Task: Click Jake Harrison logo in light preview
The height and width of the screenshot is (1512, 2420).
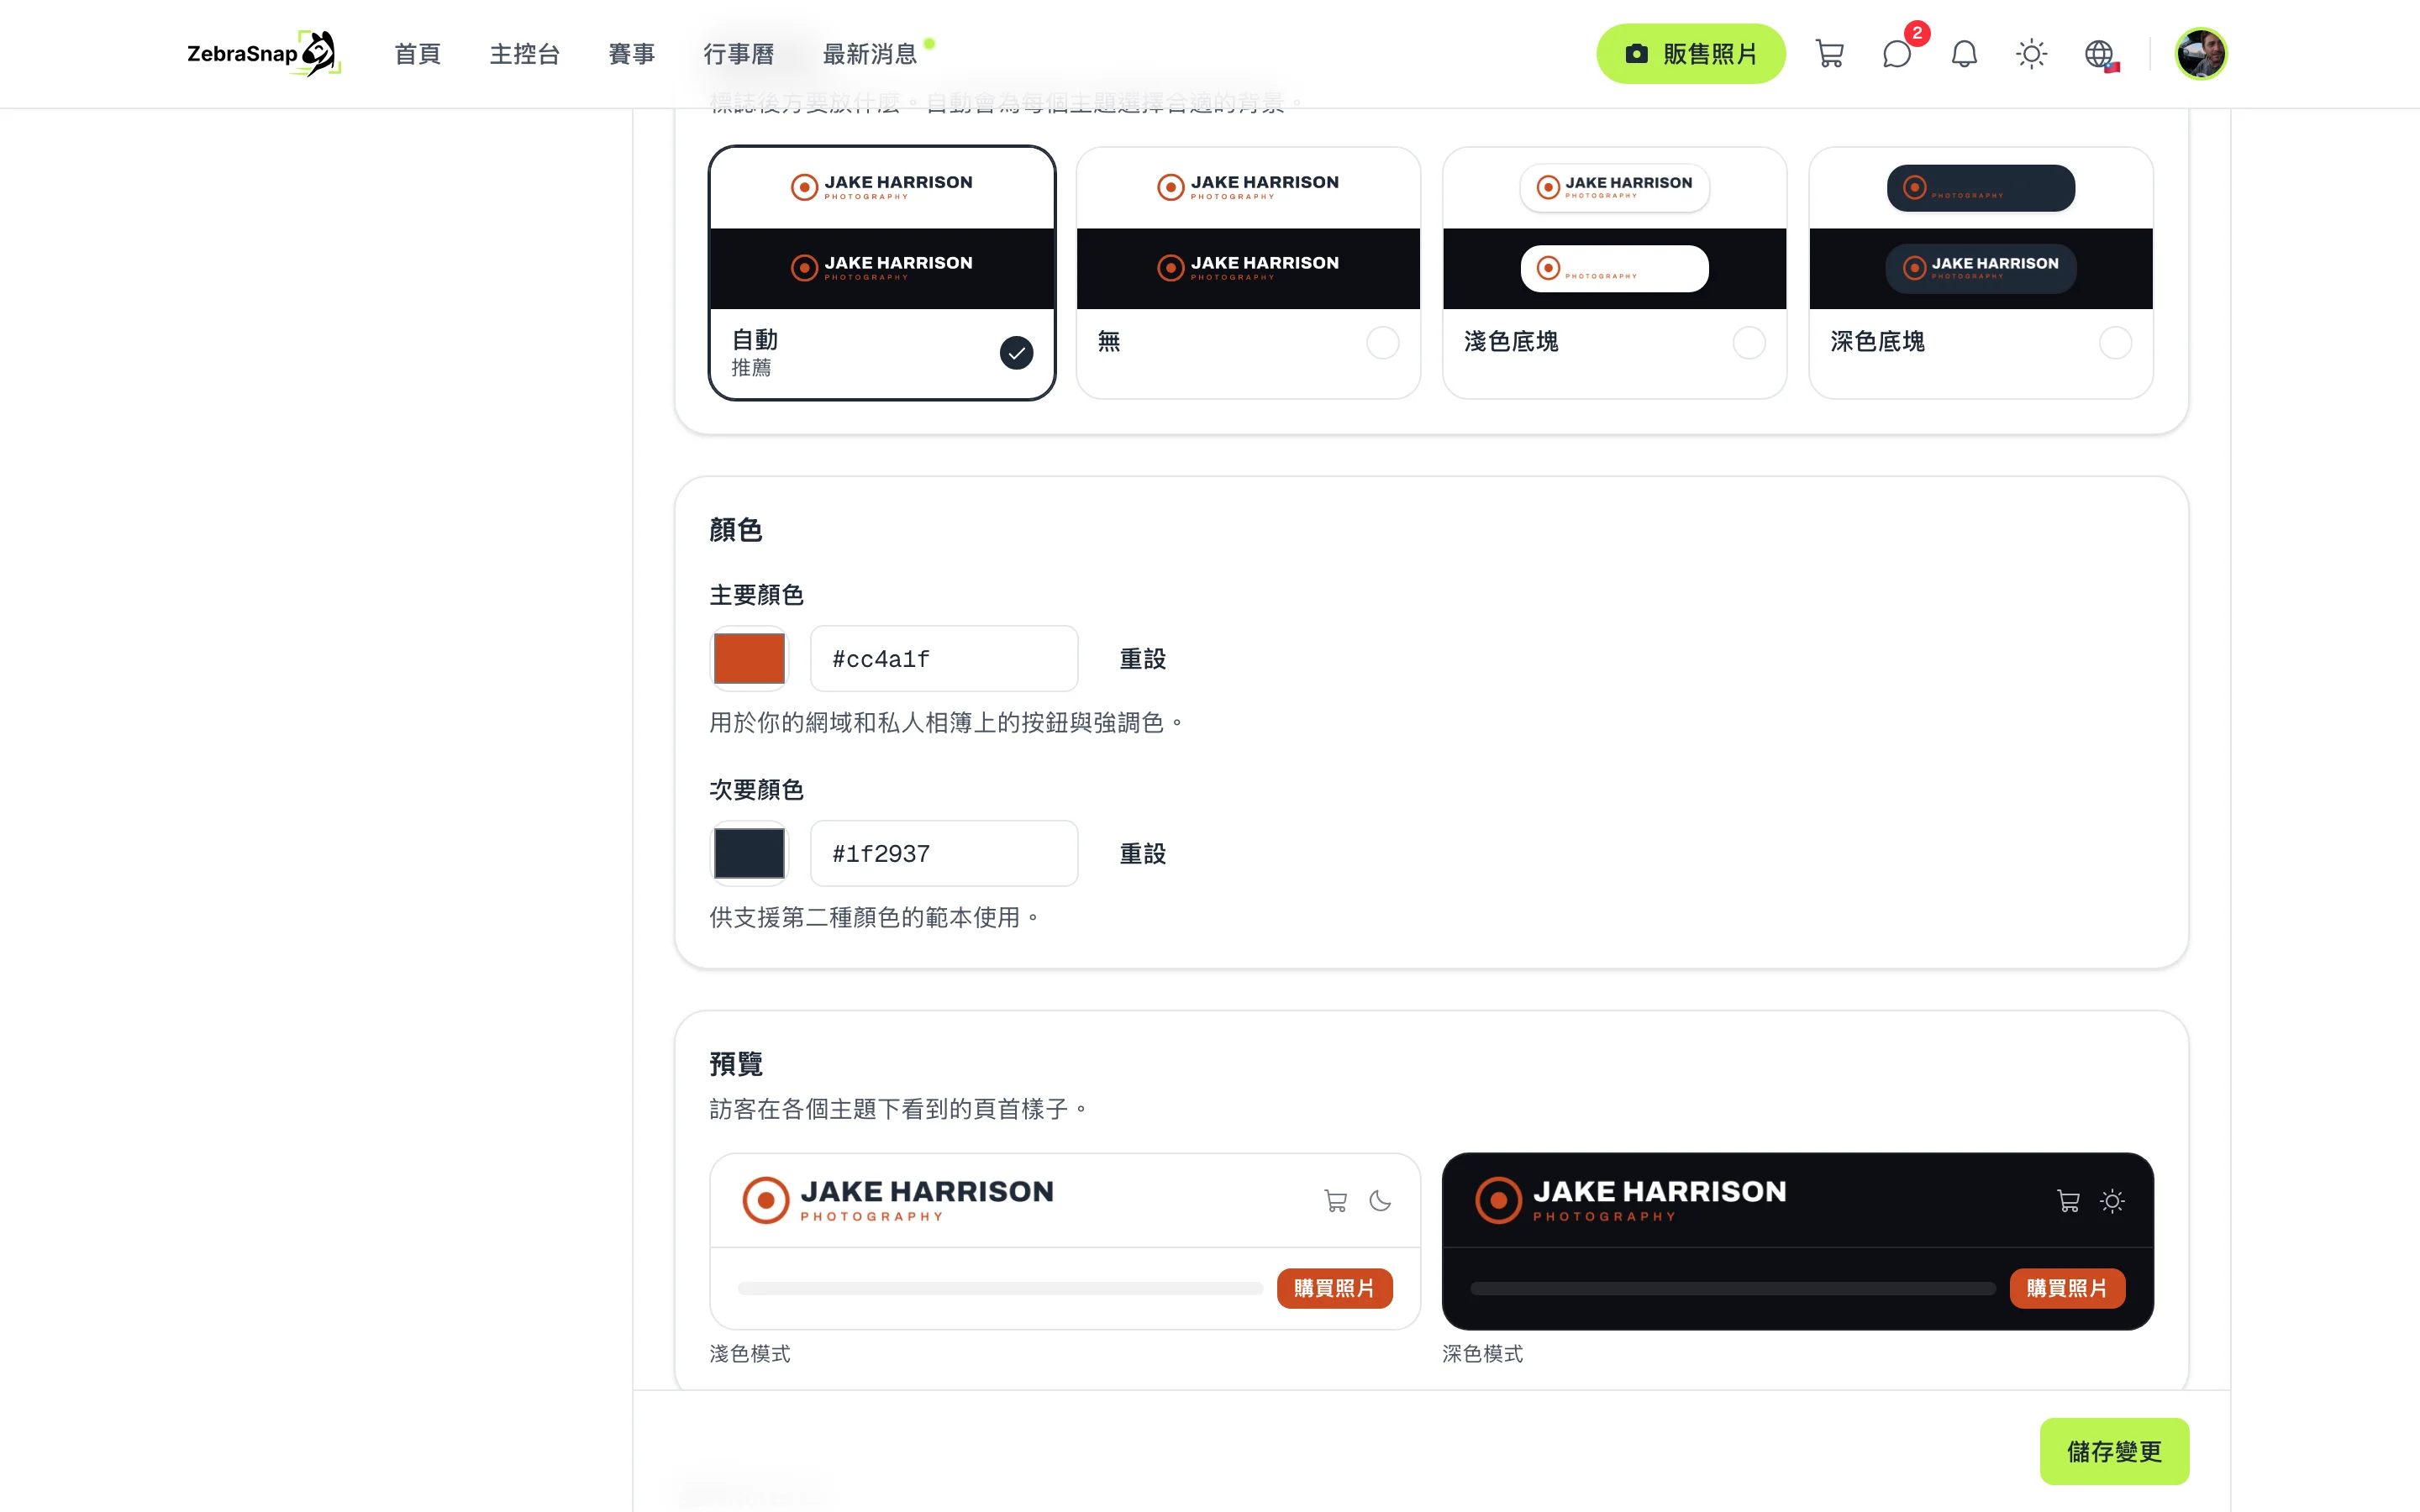Action: 898,1200
